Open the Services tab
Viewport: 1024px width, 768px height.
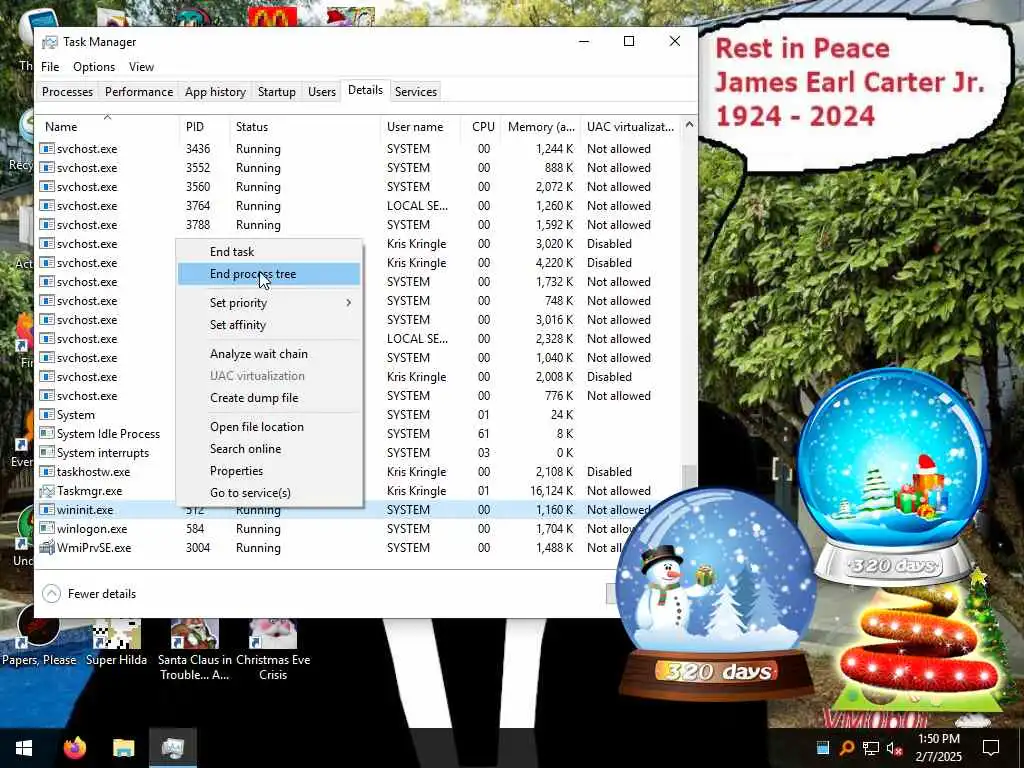[x=415, y=91]
